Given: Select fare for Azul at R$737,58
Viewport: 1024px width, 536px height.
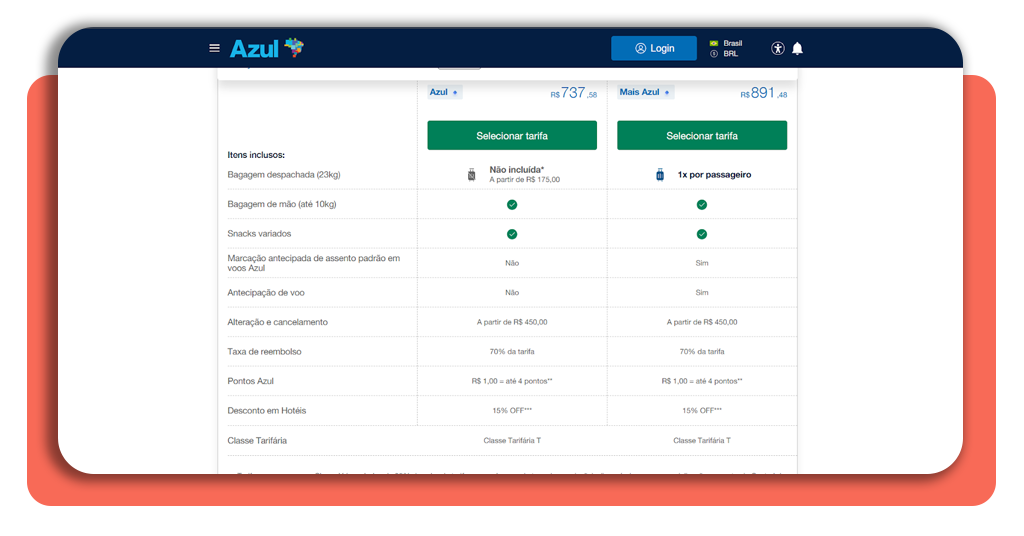Looking at the screenshot, I should (x=512, y=135).
